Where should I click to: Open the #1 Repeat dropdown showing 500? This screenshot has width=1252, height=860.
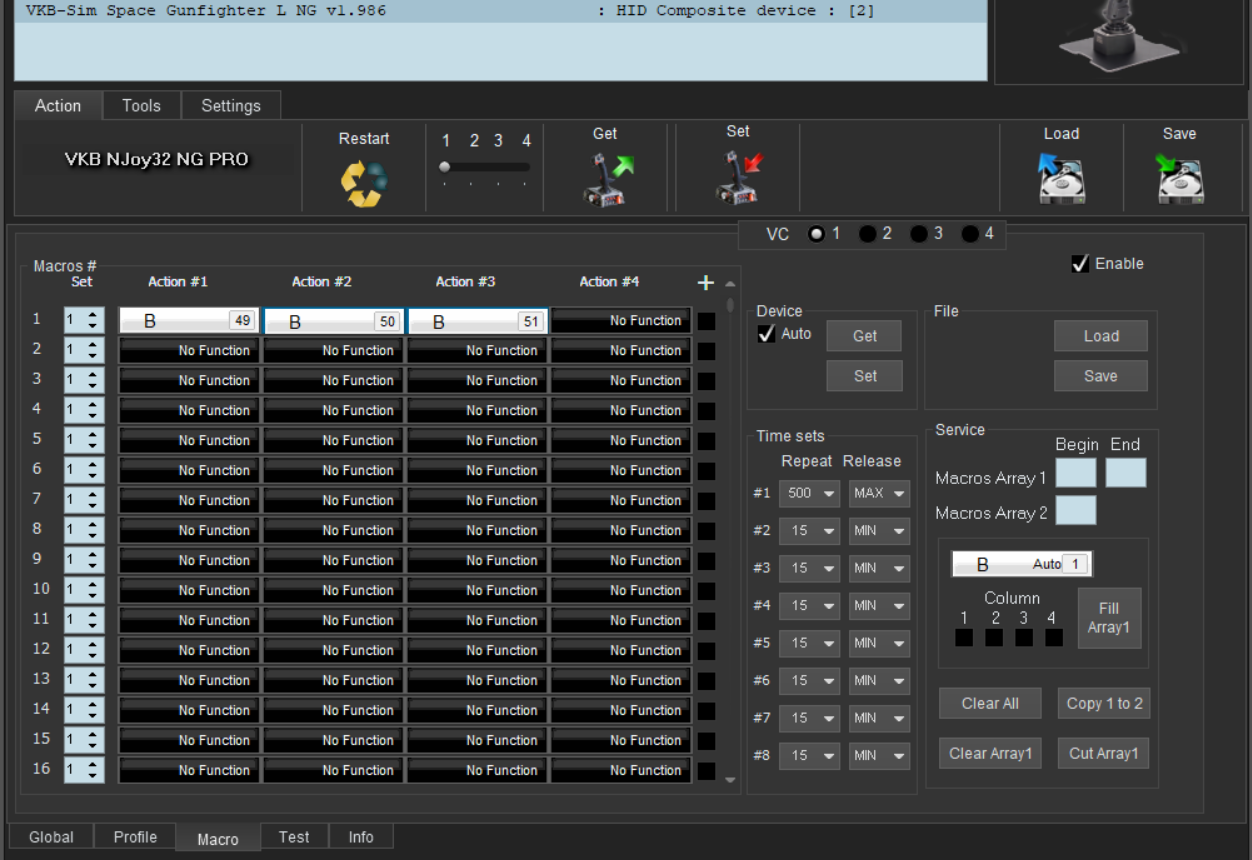(x=810, y=493)
